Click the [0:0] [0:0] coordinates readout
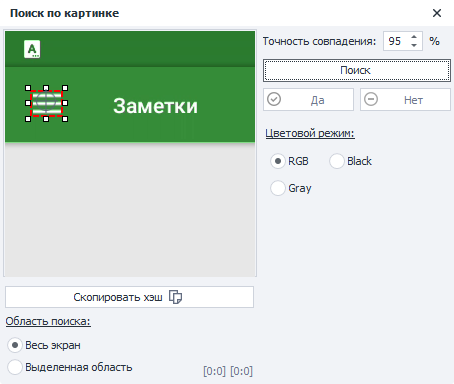The width and height of the screenshot is (454, 384). click(228, 371)
